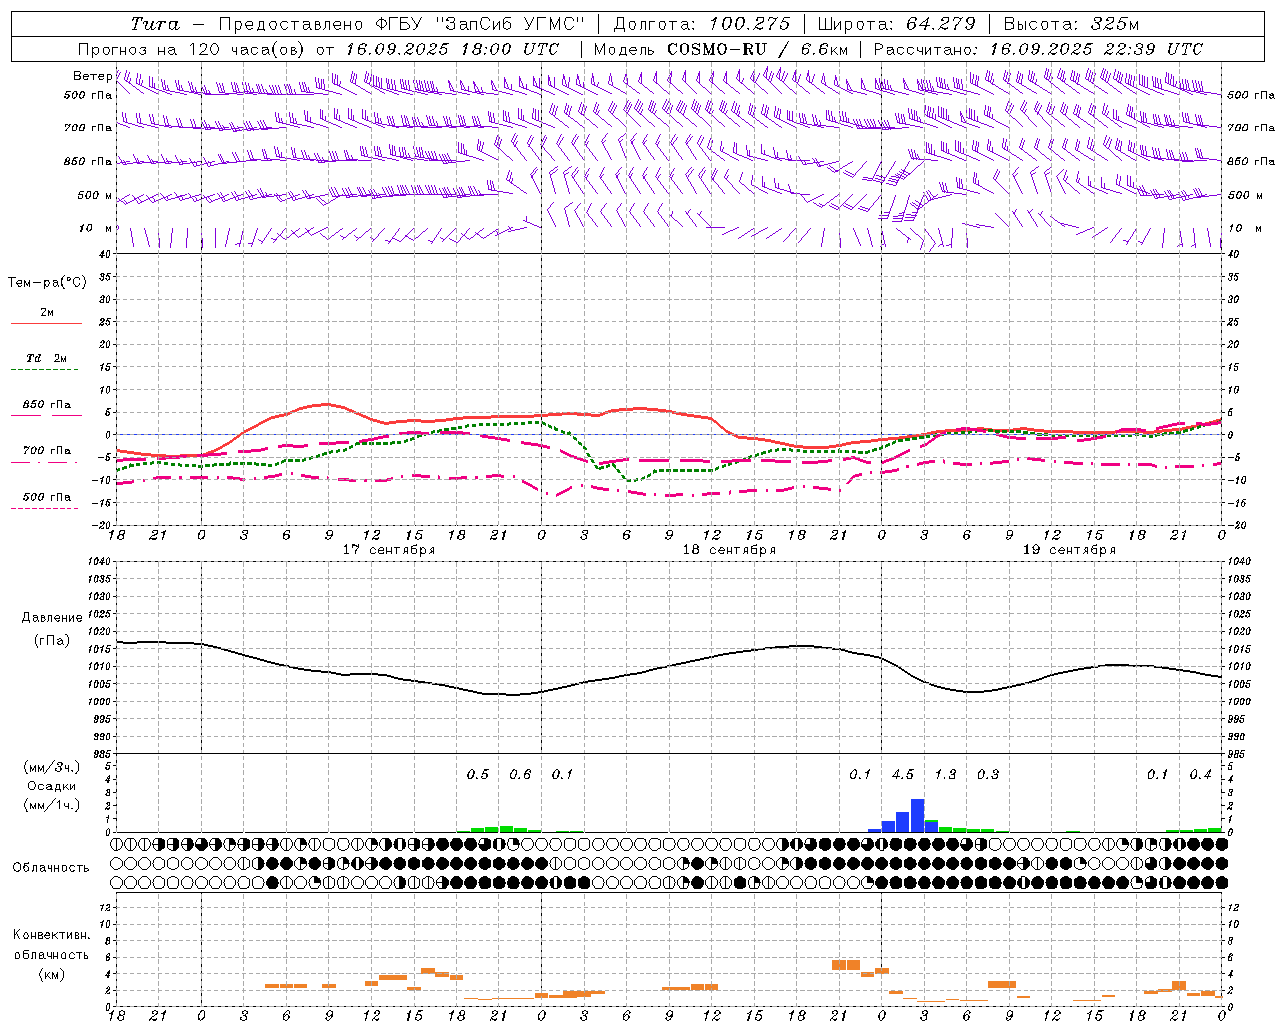
Task: Click the station name "Tura" in header
Action: coord(156,24)
